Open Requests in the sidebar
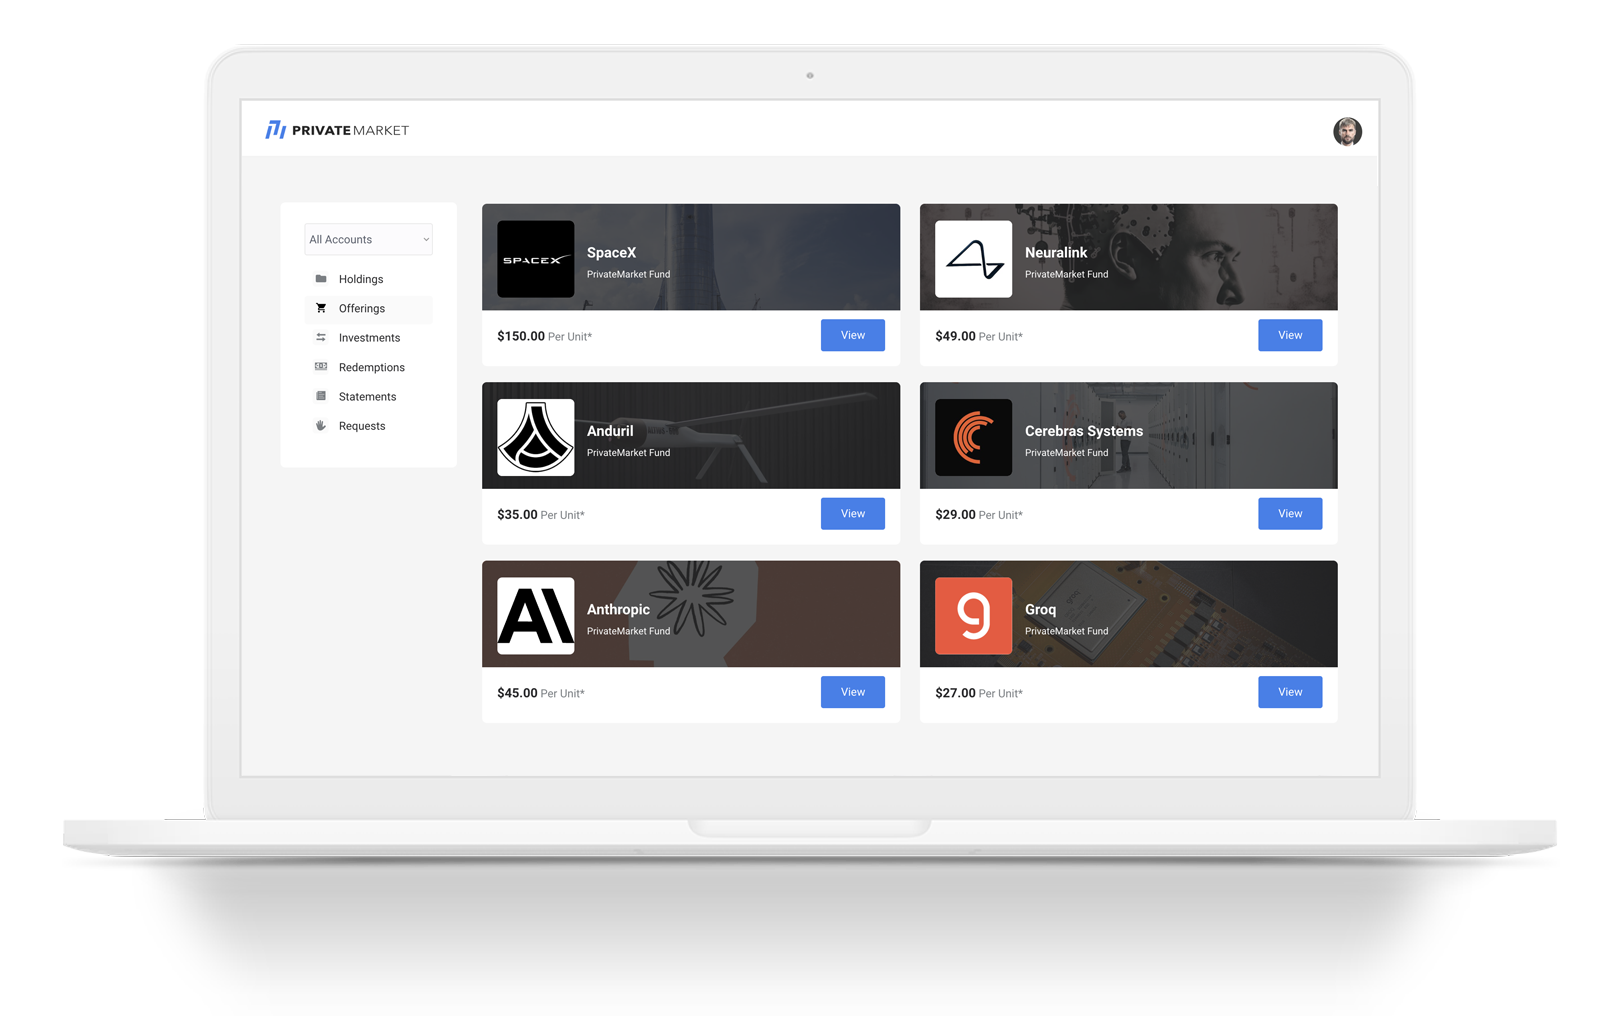 [368, 426]
